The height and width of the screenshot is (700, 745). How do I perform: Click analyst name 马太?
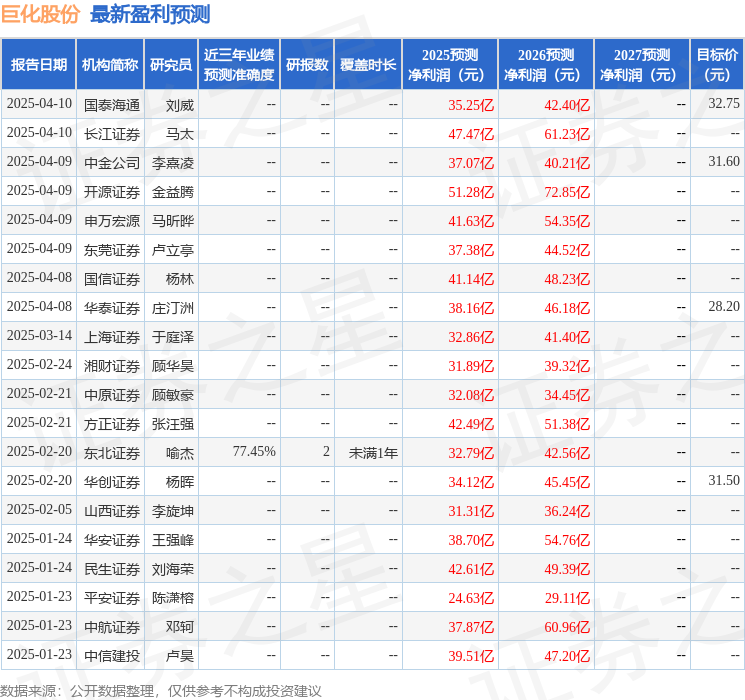coord(180,134)
